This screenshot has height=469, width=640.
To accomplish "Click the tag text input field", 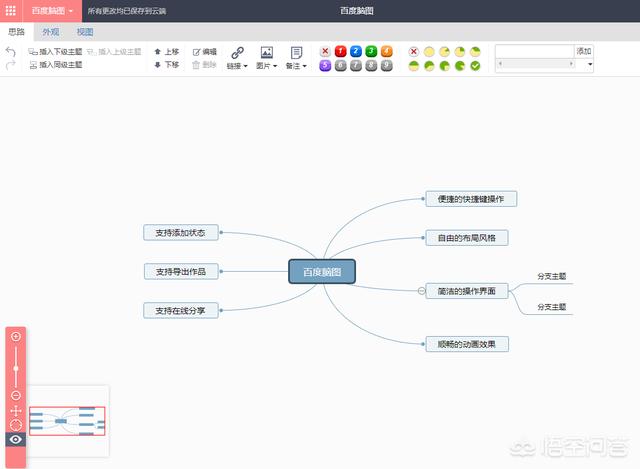I will tap(535, 51).
